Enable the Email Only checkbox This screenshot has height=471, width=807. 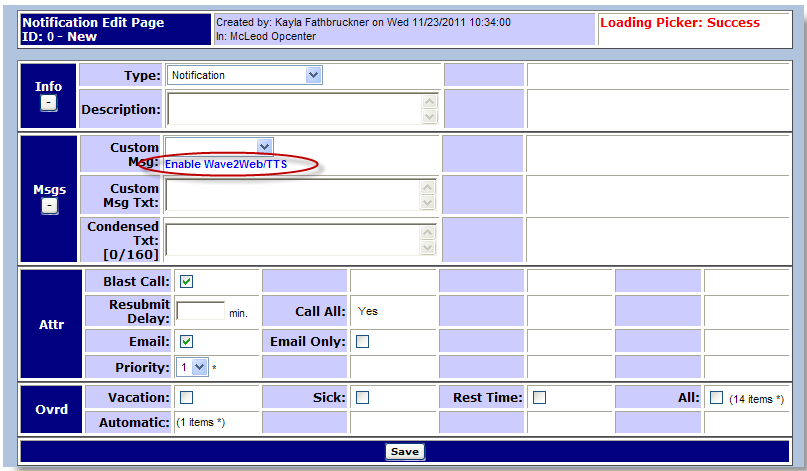click(362, 341)
